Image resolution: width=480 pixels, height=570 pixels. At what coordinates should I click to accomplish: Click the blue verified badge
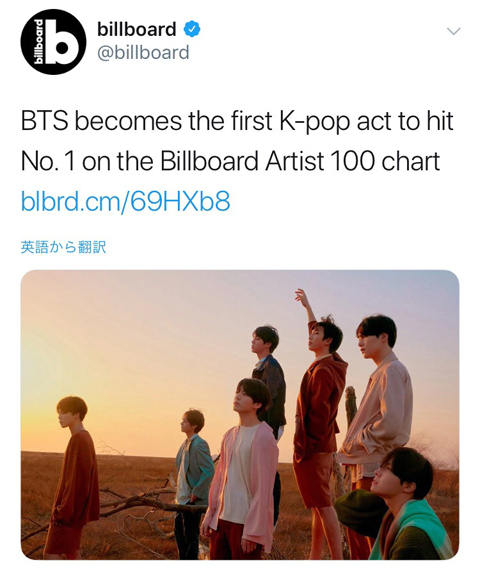click(x=192, y=29)
